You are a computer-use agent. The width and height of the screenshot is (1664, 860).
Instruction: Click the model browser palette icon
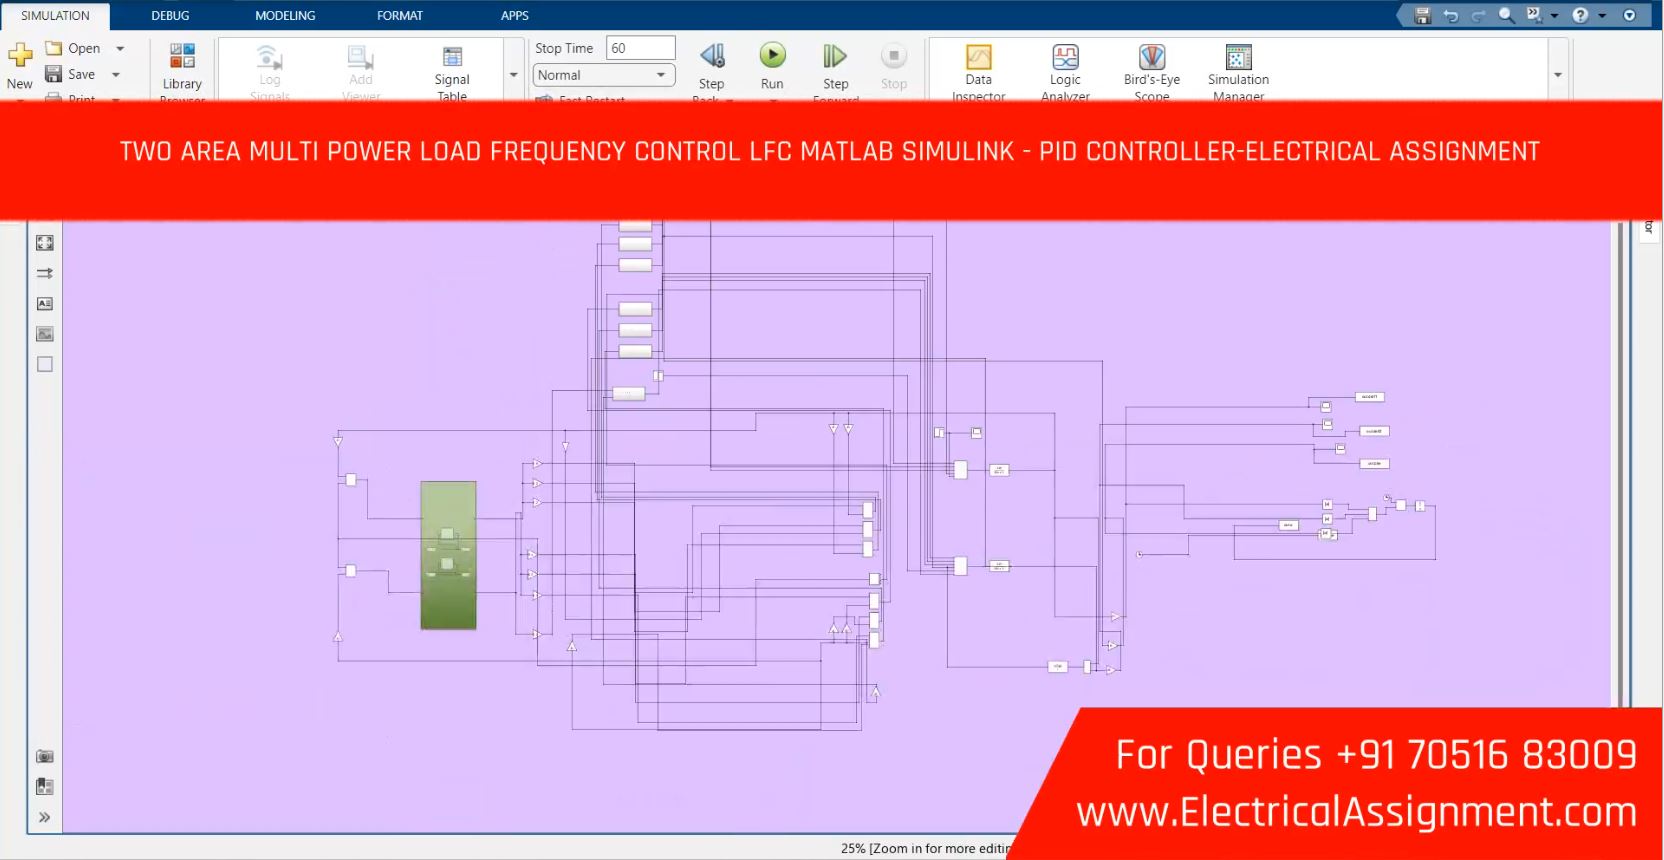pos(45,787)
